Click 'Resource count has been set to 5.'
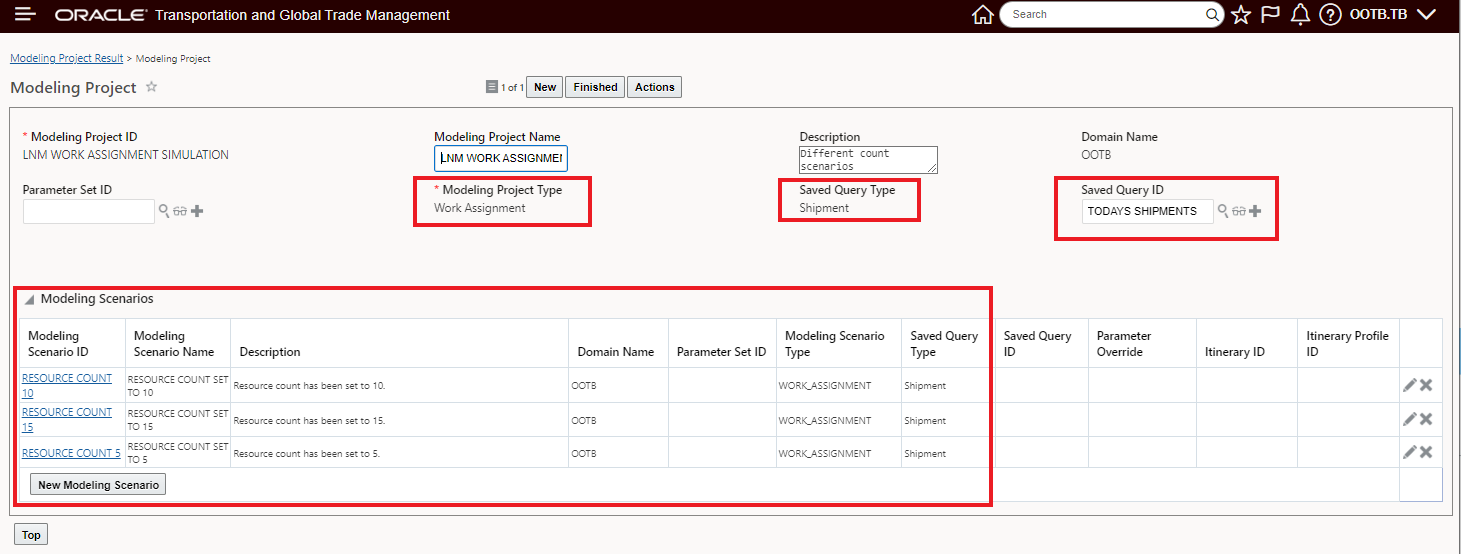Screen dimensions: 1461x554 (x=306, y=454)
